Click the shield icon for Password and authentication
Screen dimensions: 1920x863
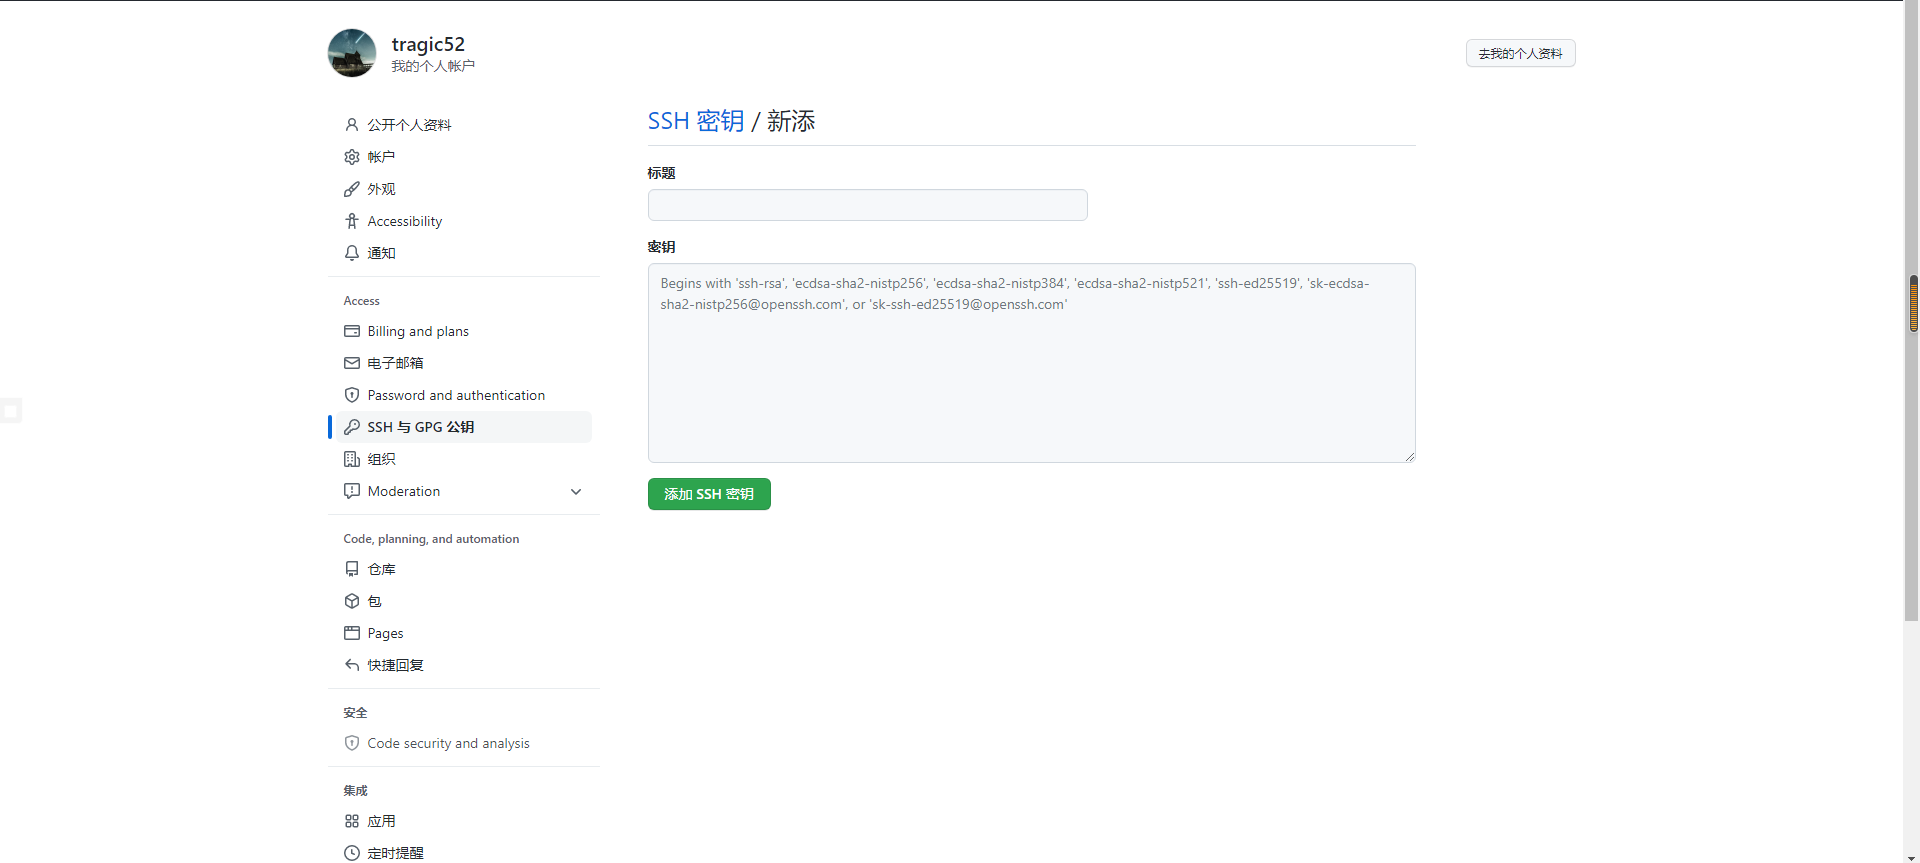352,395
